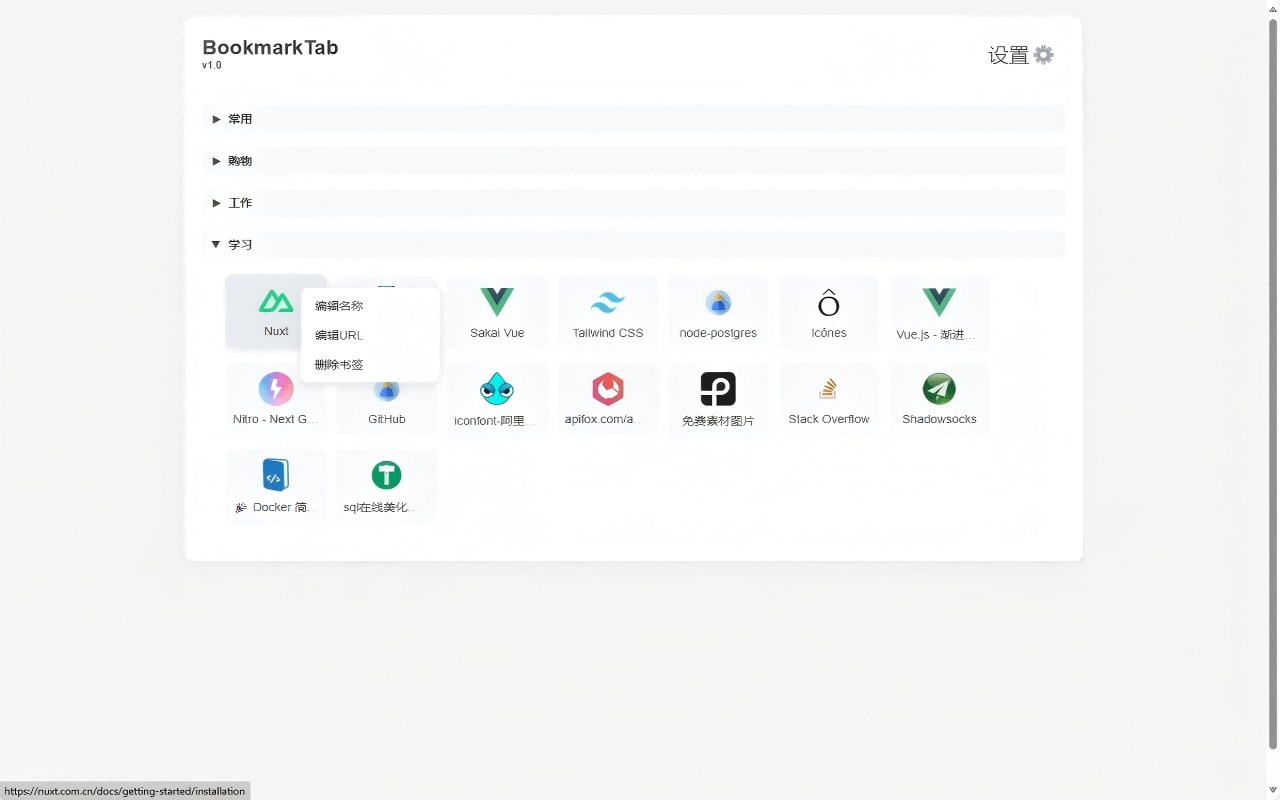The width and height of the screenshot is (1280, 800).
Task: Click the GitHub bookmark label
Action: (x=386, y=419)
